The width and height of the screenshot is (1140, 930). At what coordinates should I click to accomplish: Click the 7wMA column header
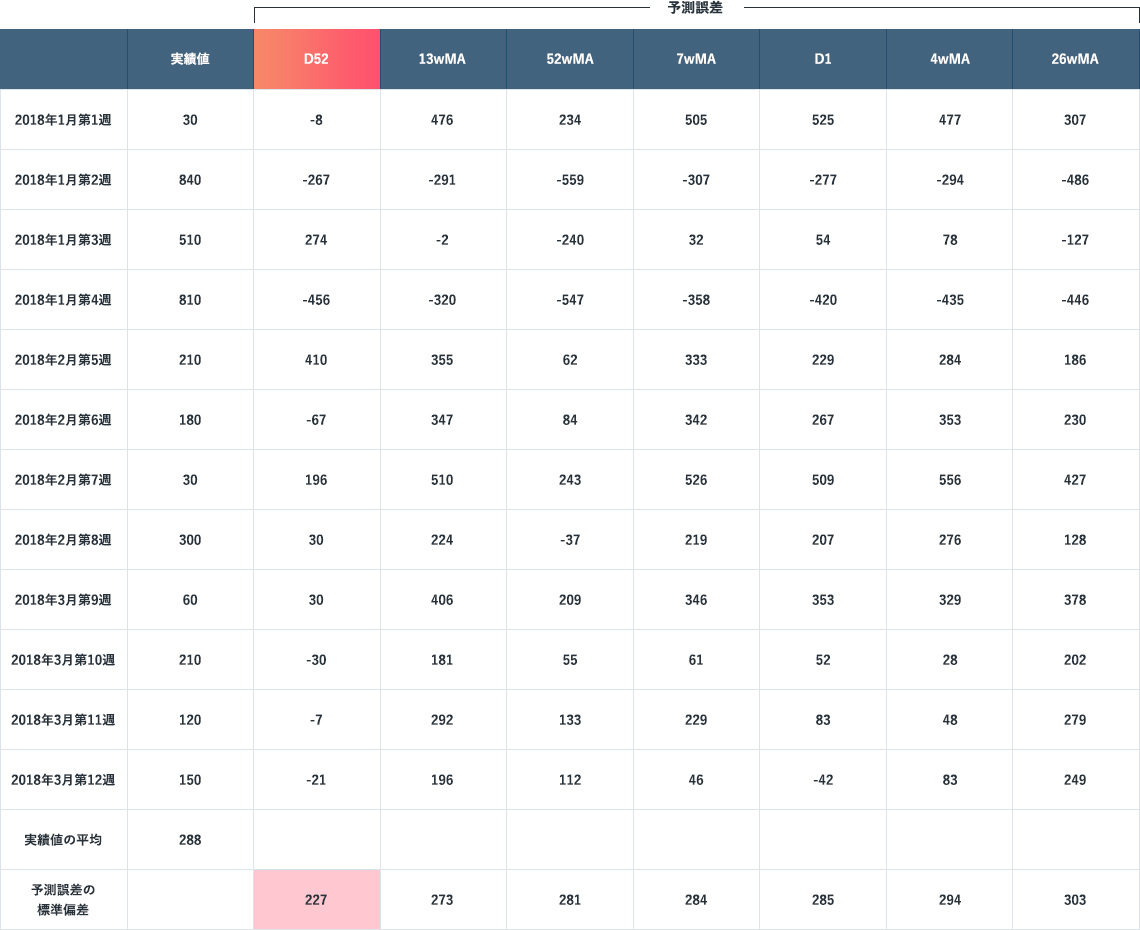click(x=696, y=59)
